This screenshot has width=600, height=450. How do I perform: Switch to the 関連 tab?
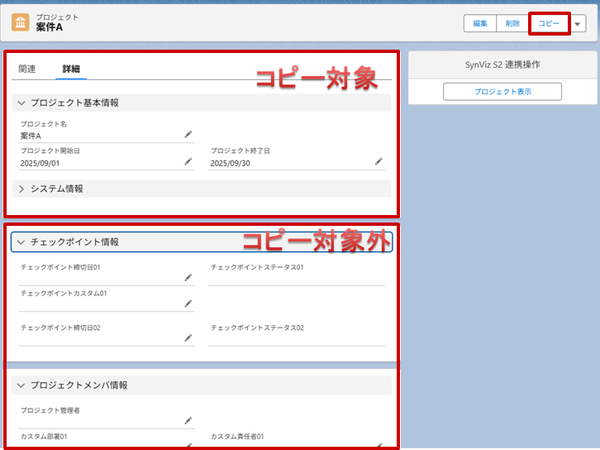pos(27,69)
